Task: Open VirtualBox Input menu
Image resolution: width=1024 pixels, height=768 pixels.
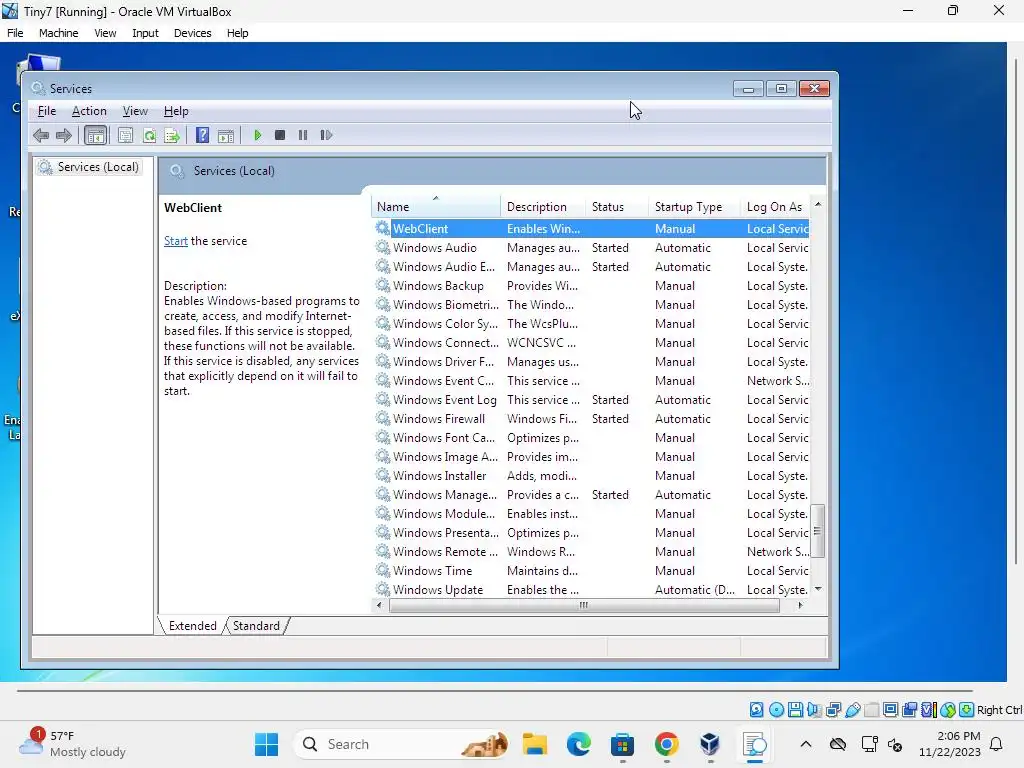Action: [x=145, y=33]
